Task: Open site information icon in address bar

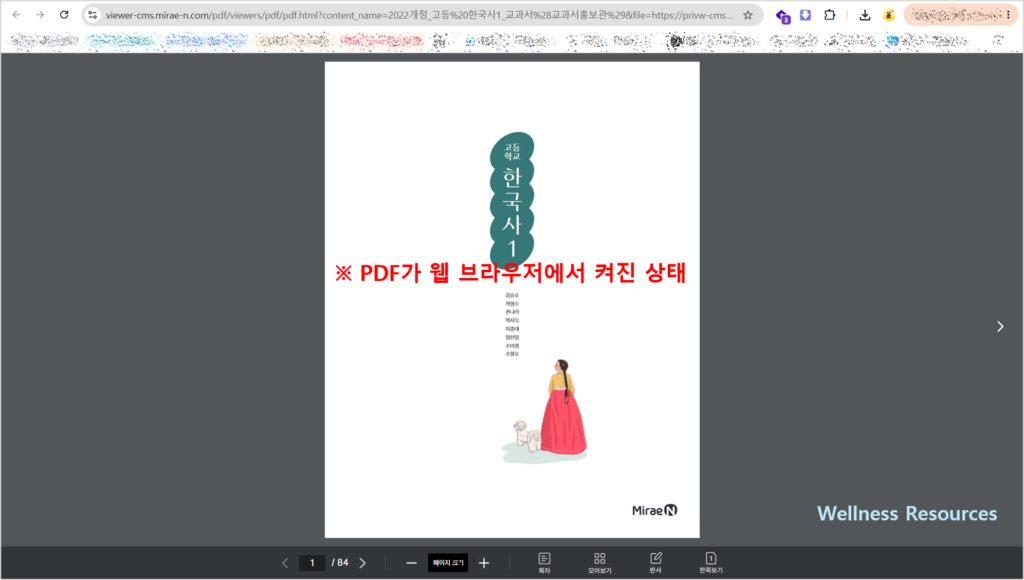Action: coord(93,14)
